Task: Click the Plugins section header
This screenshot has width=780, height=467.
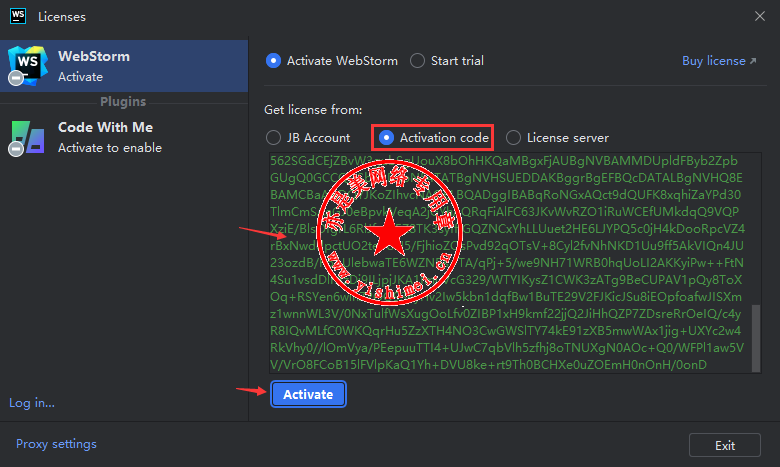Action: click(x=123, y=101)
